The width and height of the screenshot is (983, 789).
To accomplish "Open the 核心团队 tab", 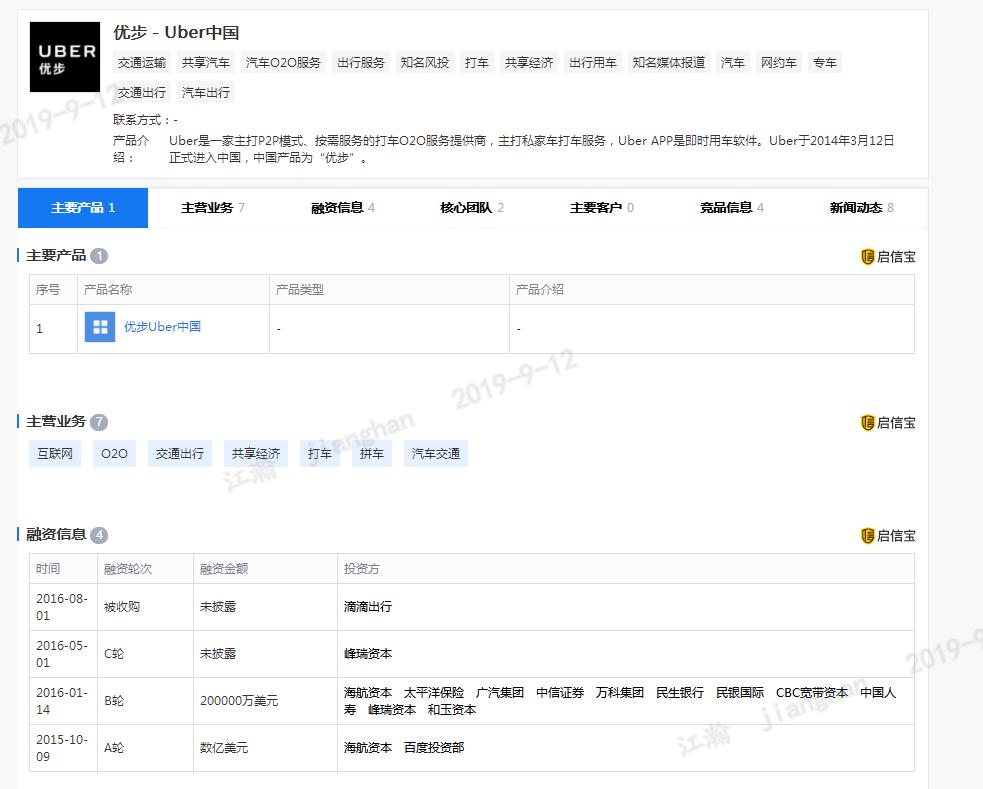I will point(472,207).
